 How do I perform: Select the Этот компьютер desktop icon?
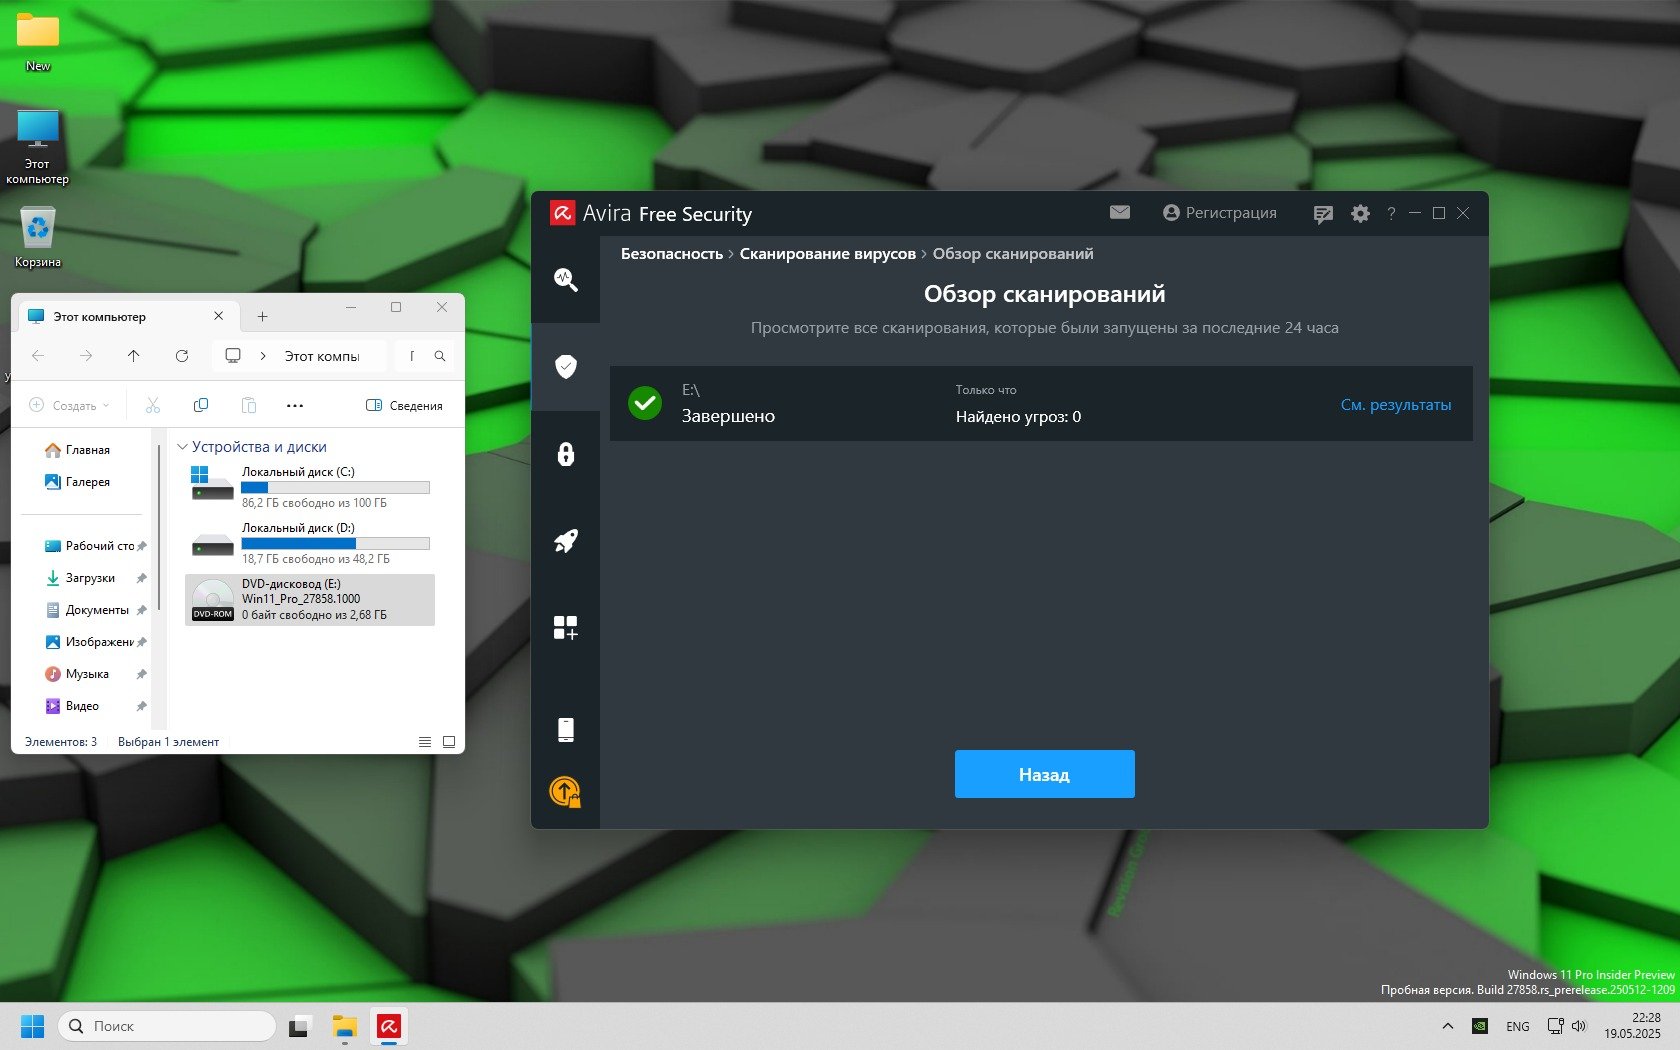pos(38,147)
